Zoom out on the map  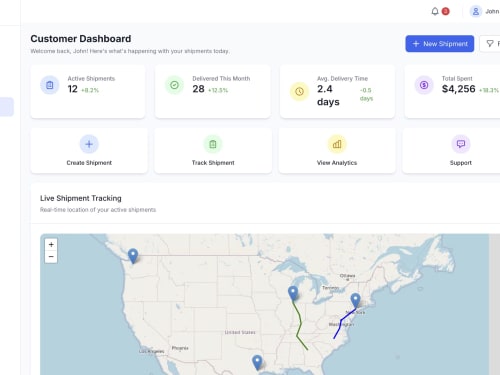pyautogui.click(x=51, y=257)
